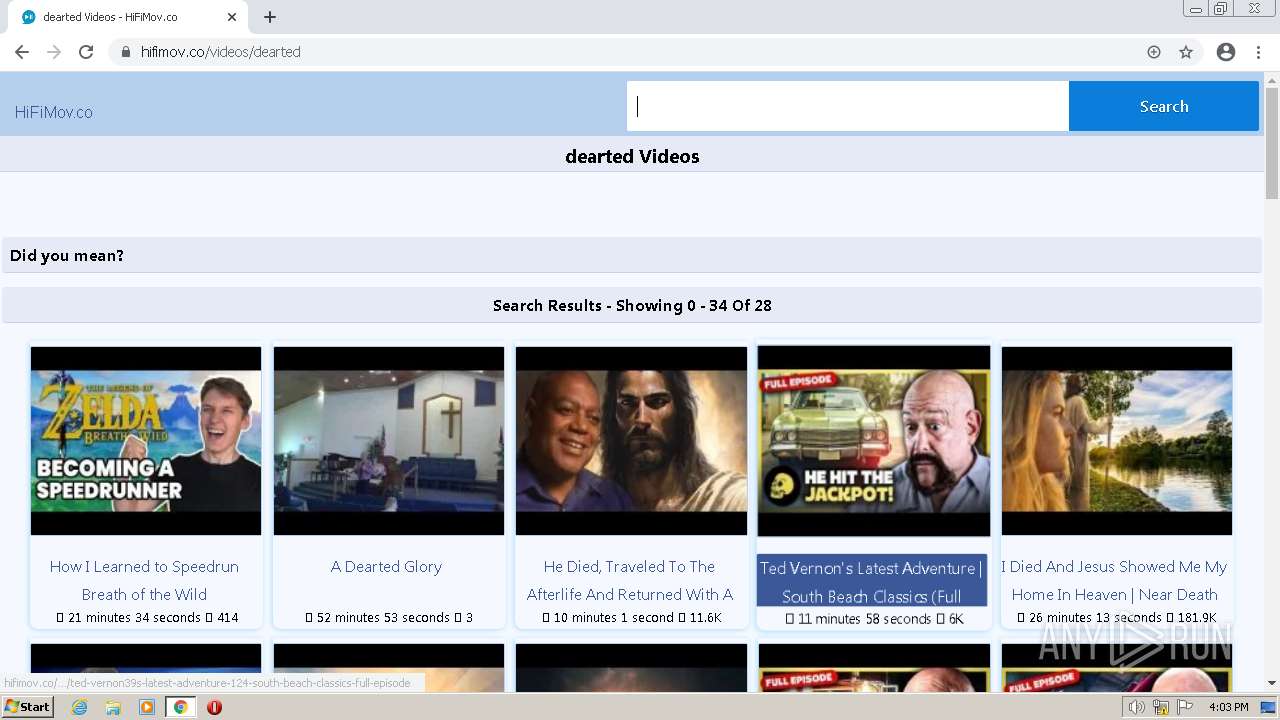Focus the video search text box
Screen dimensions: 1280x720
[848, 106]
